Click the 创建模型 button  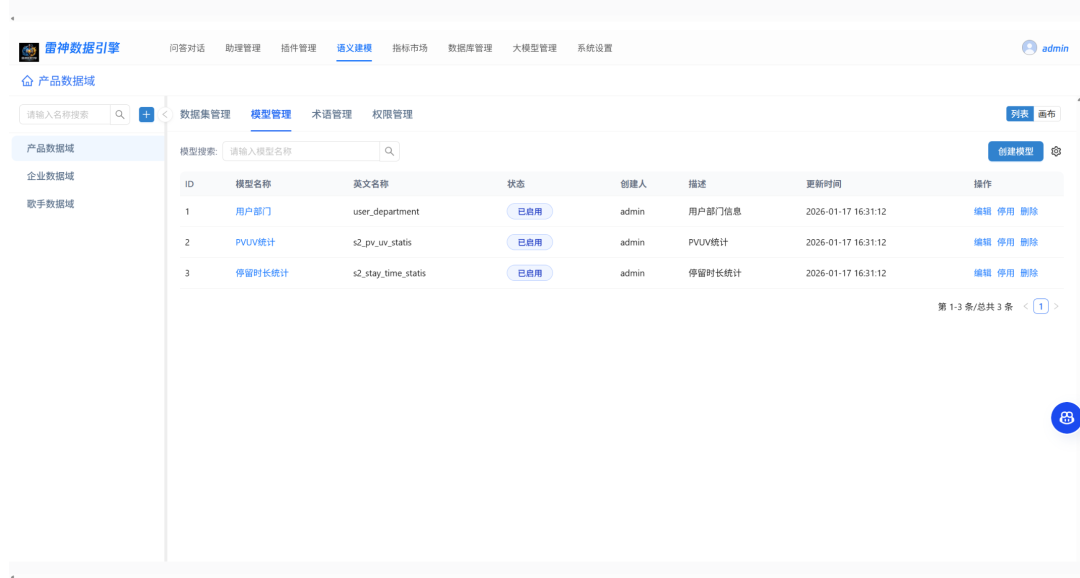[x=1016, y=152]
